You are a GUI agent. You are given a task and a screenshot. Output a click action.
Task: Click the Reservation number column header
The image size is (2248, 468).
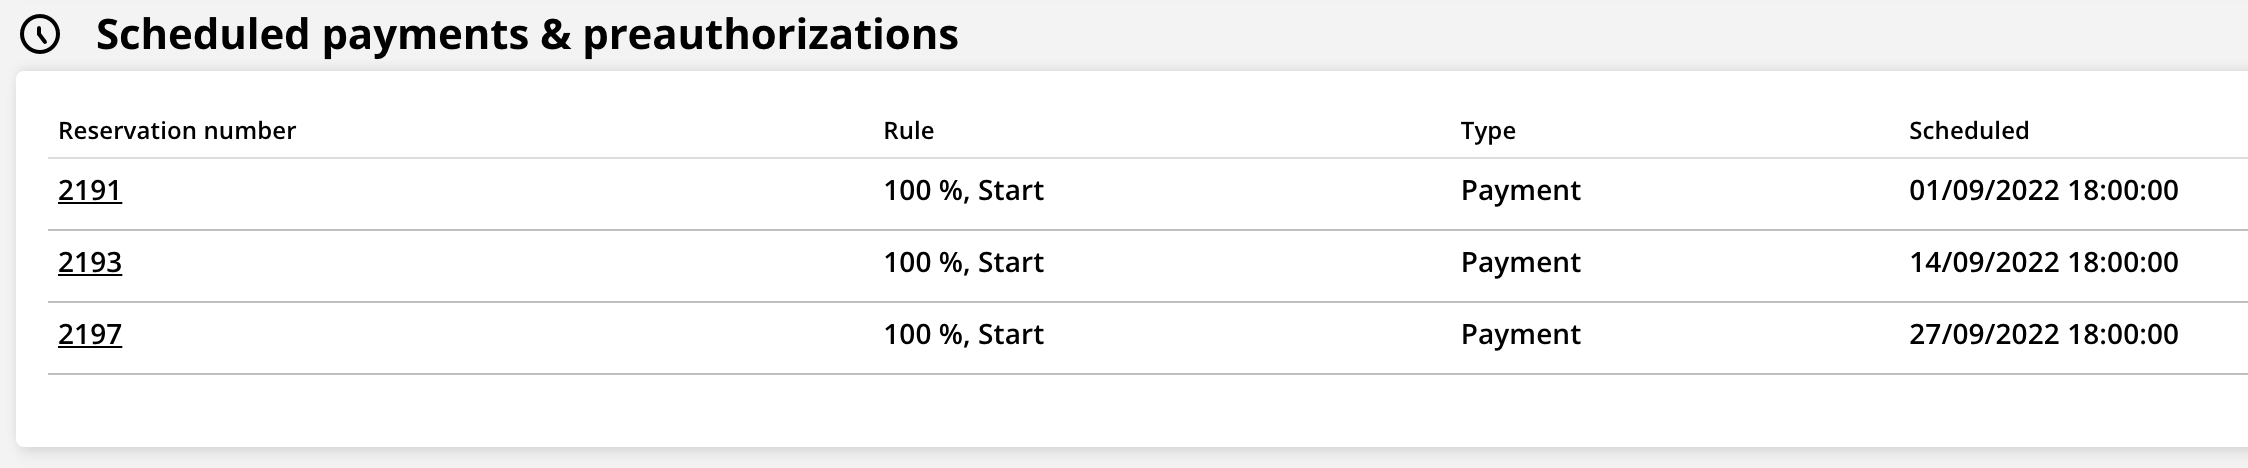[177, 131]
